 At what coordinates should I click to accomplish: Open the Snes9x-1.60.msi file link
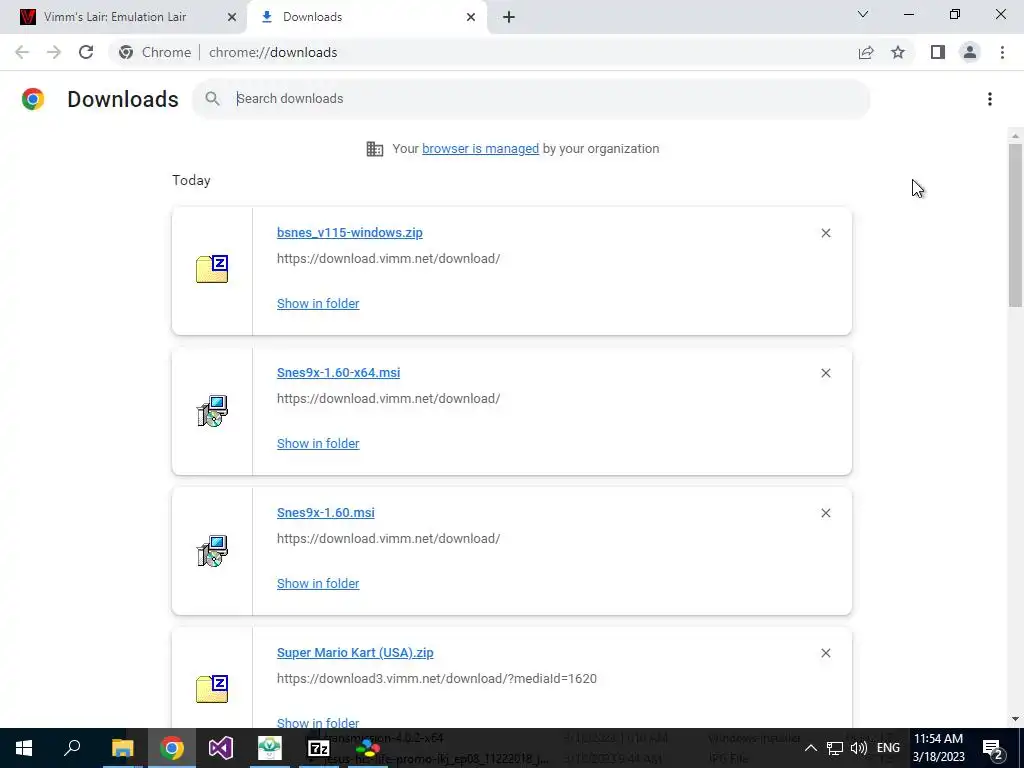click(x=325, y=513)
